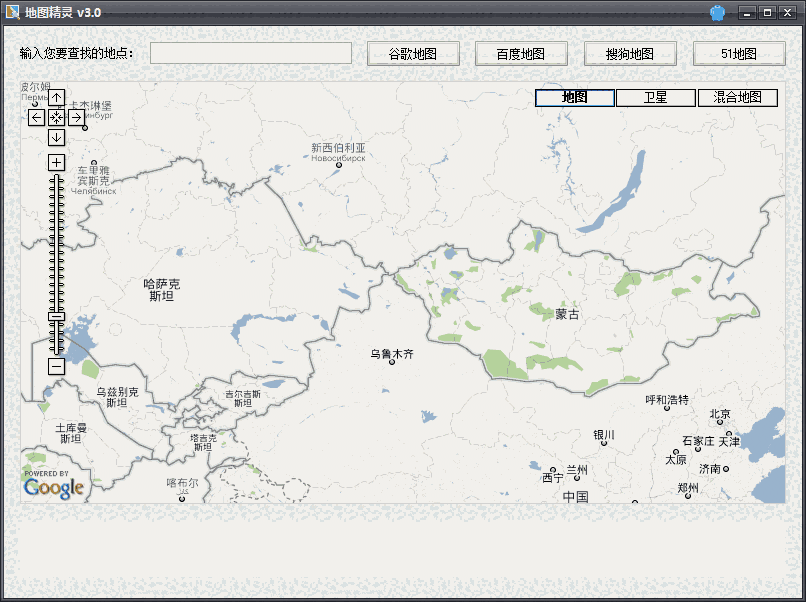The width and height of the screenshot is (806, 602).
Task: Pan the map left with arrow
Action: click(37, 118)
